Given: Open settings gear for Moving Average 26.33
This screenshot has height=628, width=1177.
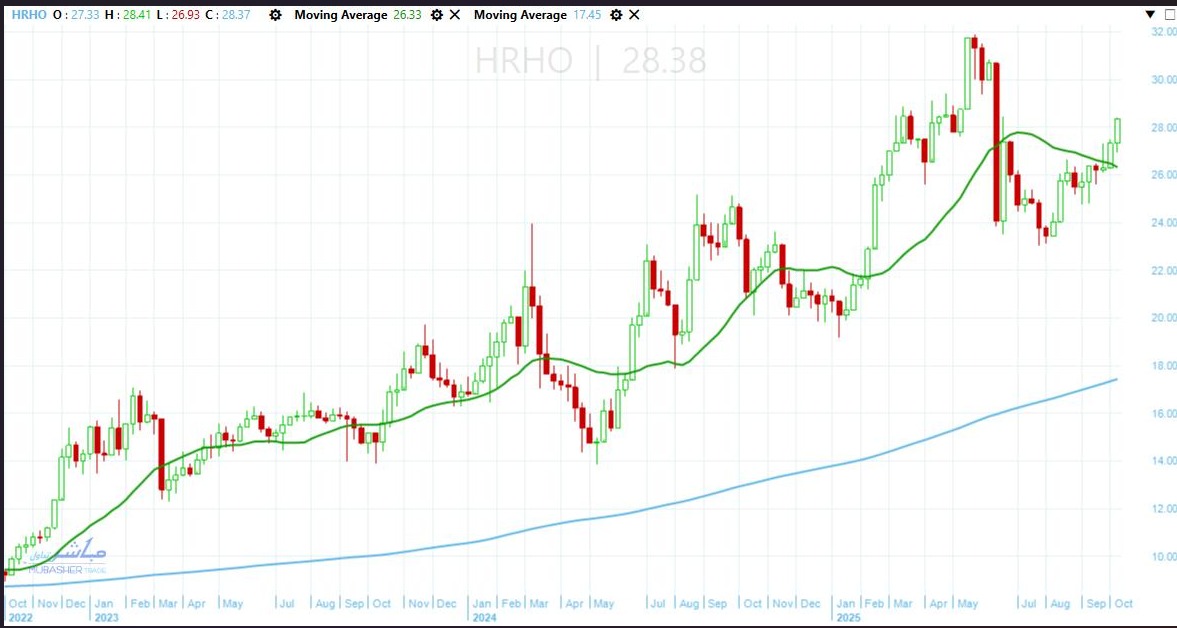Looking at the screenshot, I should click(x=436, y=15).
